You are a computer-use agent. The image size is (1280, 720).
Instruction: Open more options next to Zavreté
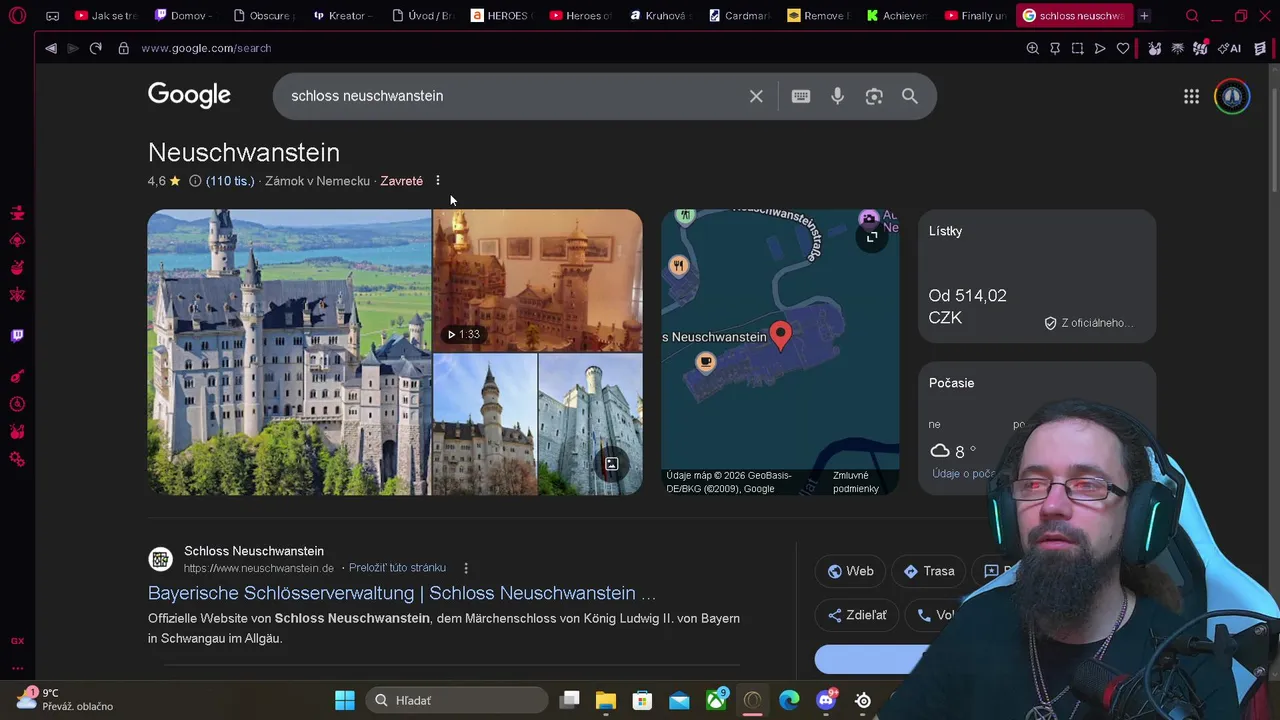tap(437, 181)
